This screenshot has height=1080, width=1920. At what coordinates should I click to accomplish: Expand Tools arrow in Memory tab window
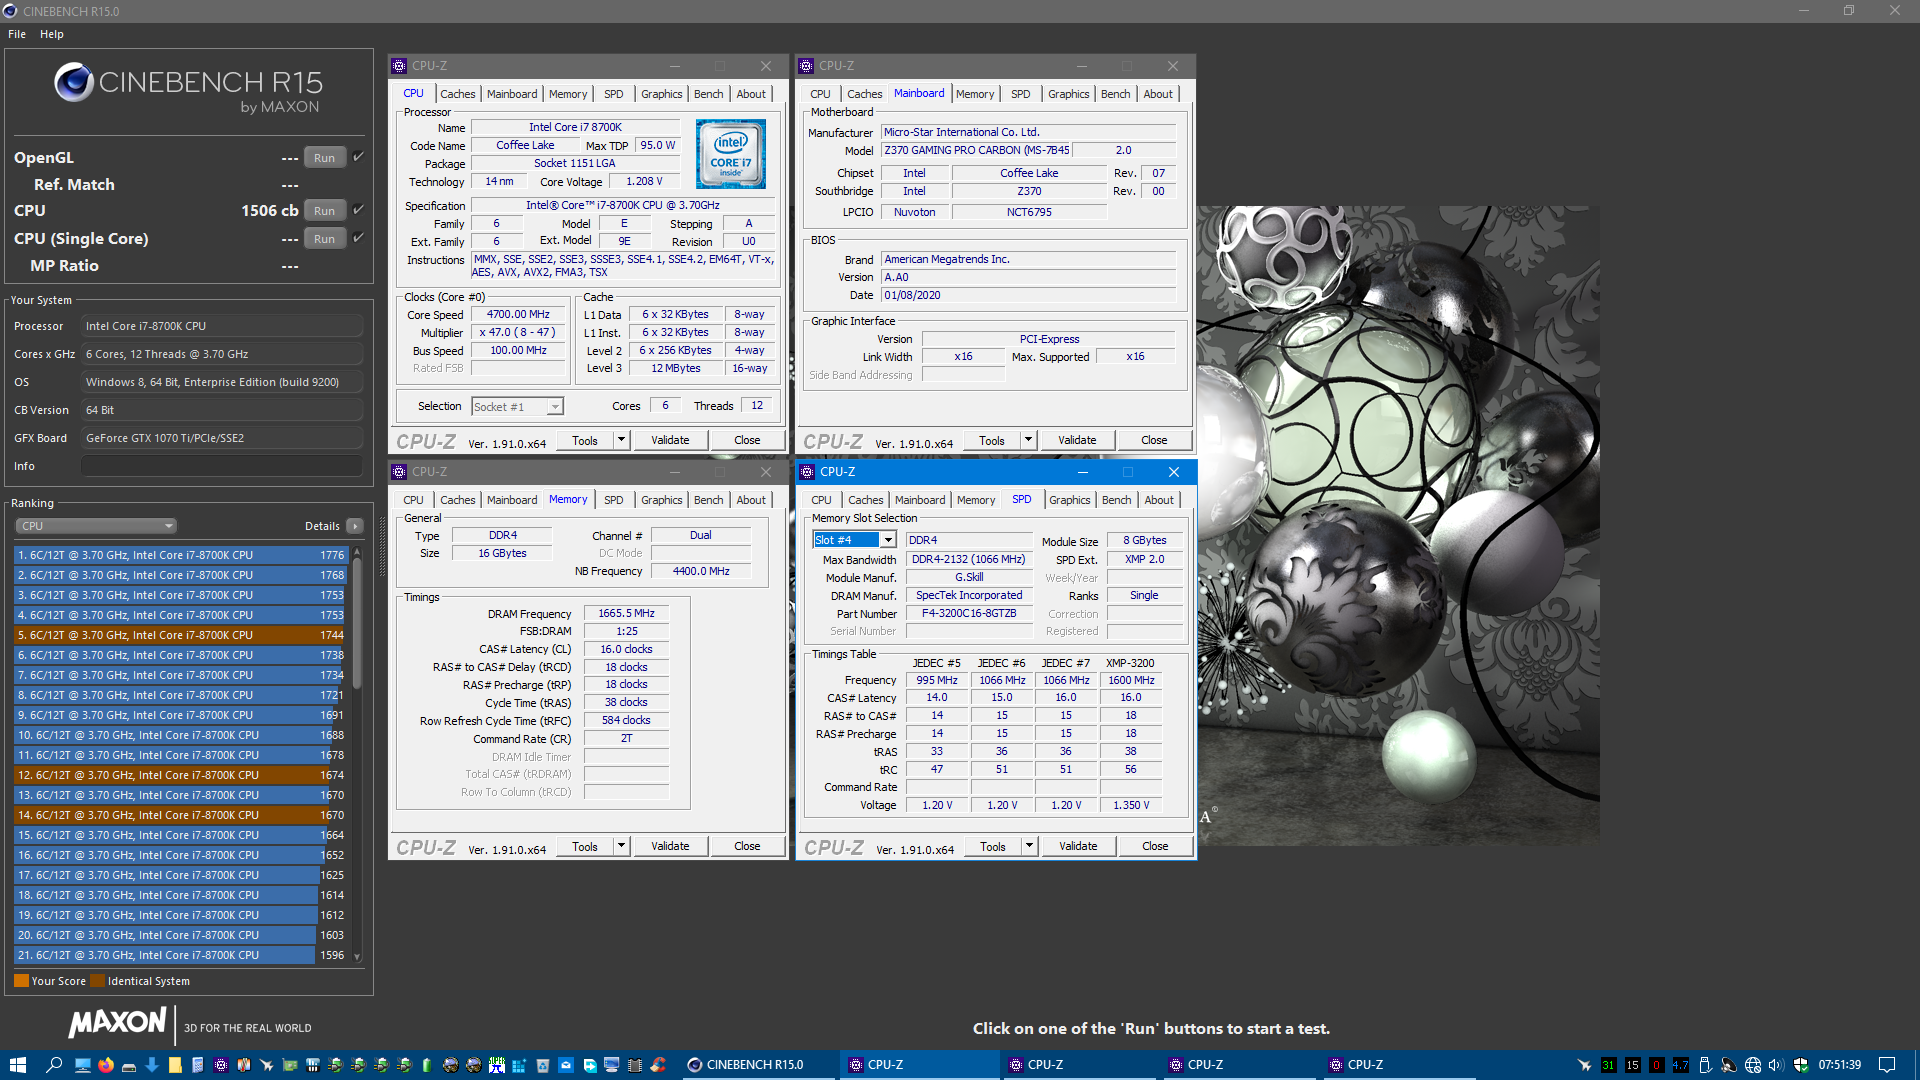[x=621, y=846]
